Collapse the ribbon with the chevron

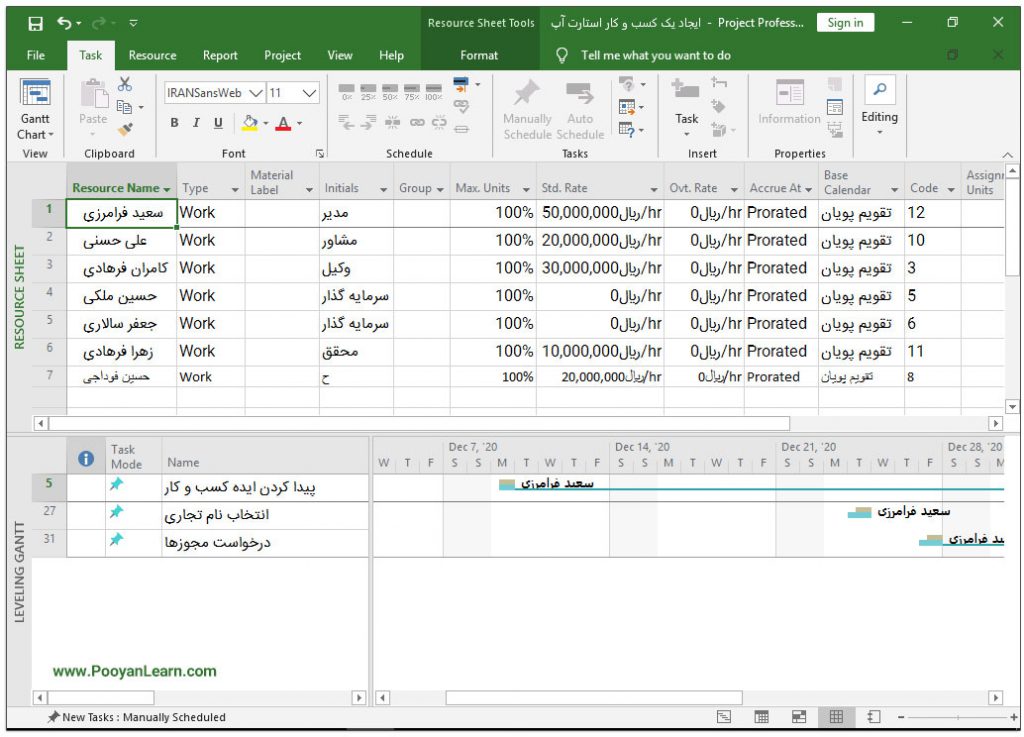tap(1008, 155)
